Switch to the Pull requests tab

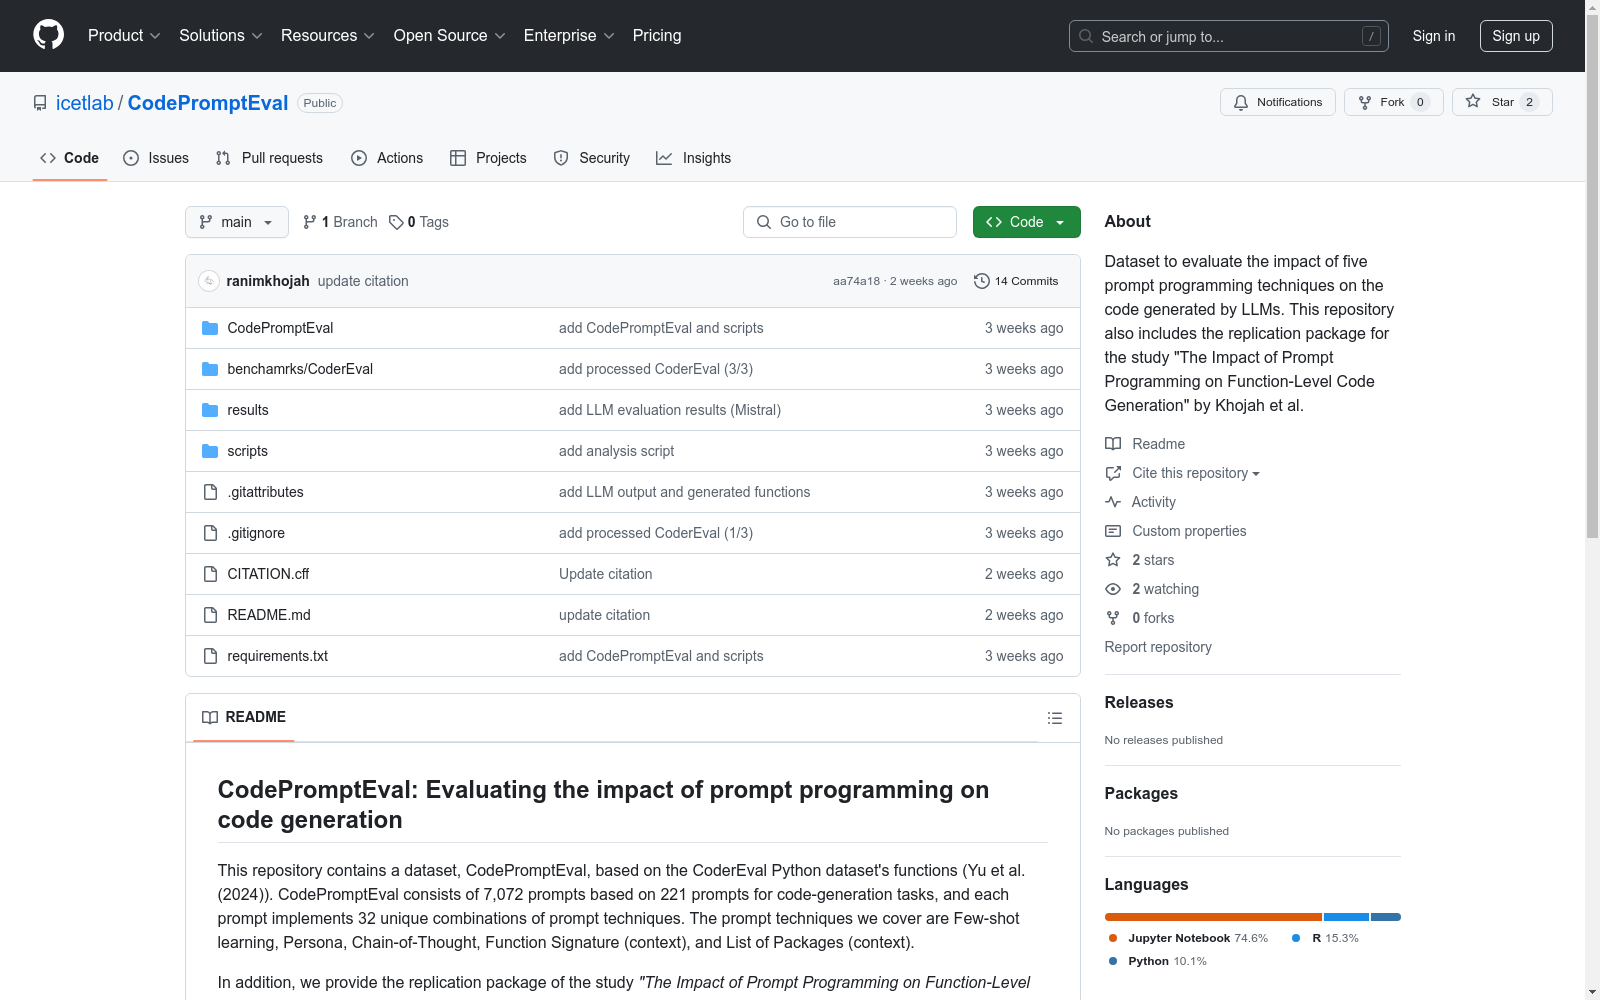[x=269, y=158]
